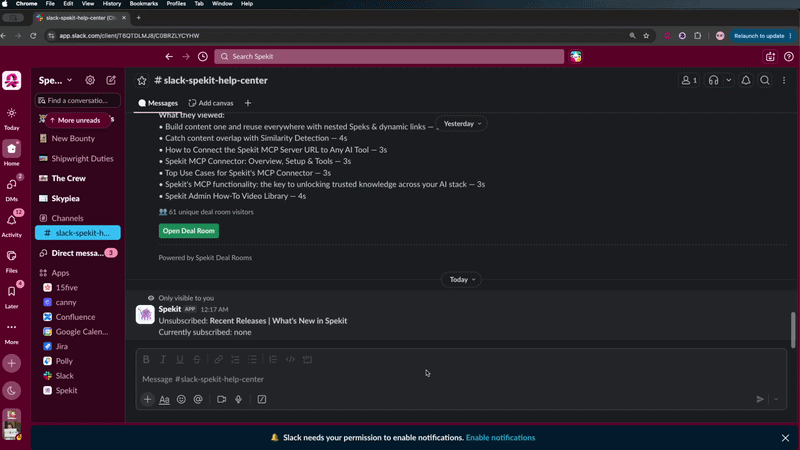
Task: Open DMs in left rail
Action: (x=11, y=189)
